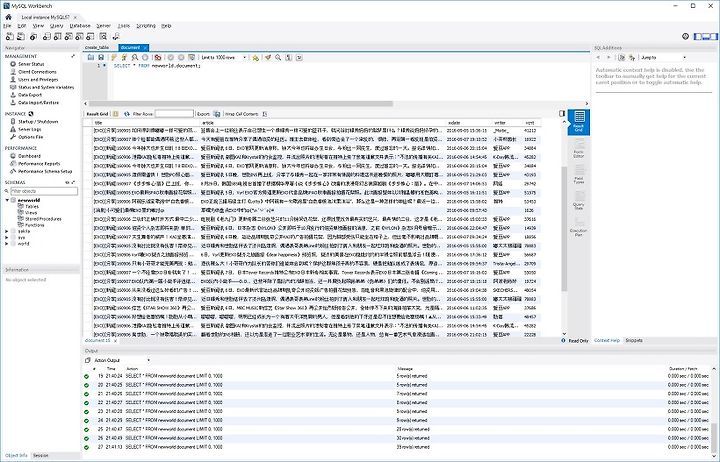Execute query with the lightning bolt icon
Image resolution: width=720 pixels, height=462 pixels.
click(x=114, y=57)
